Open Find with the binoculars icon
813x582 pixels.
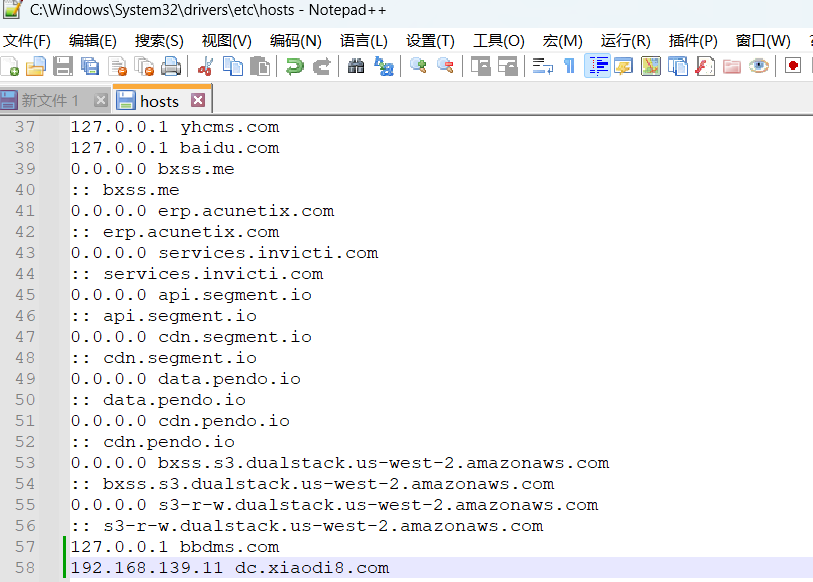[356, 66]
